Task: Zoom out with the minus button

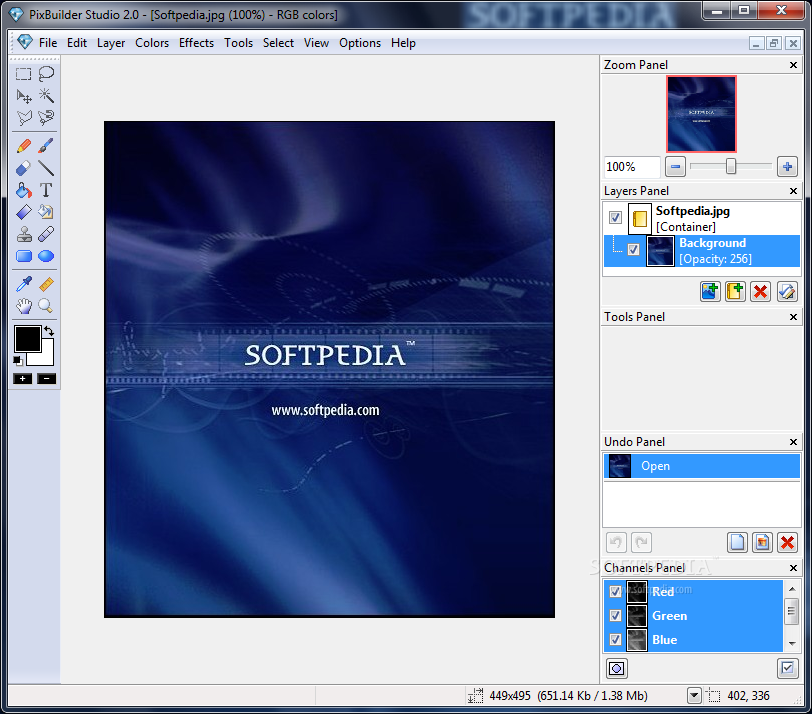Action: click(x=675, y=167)
